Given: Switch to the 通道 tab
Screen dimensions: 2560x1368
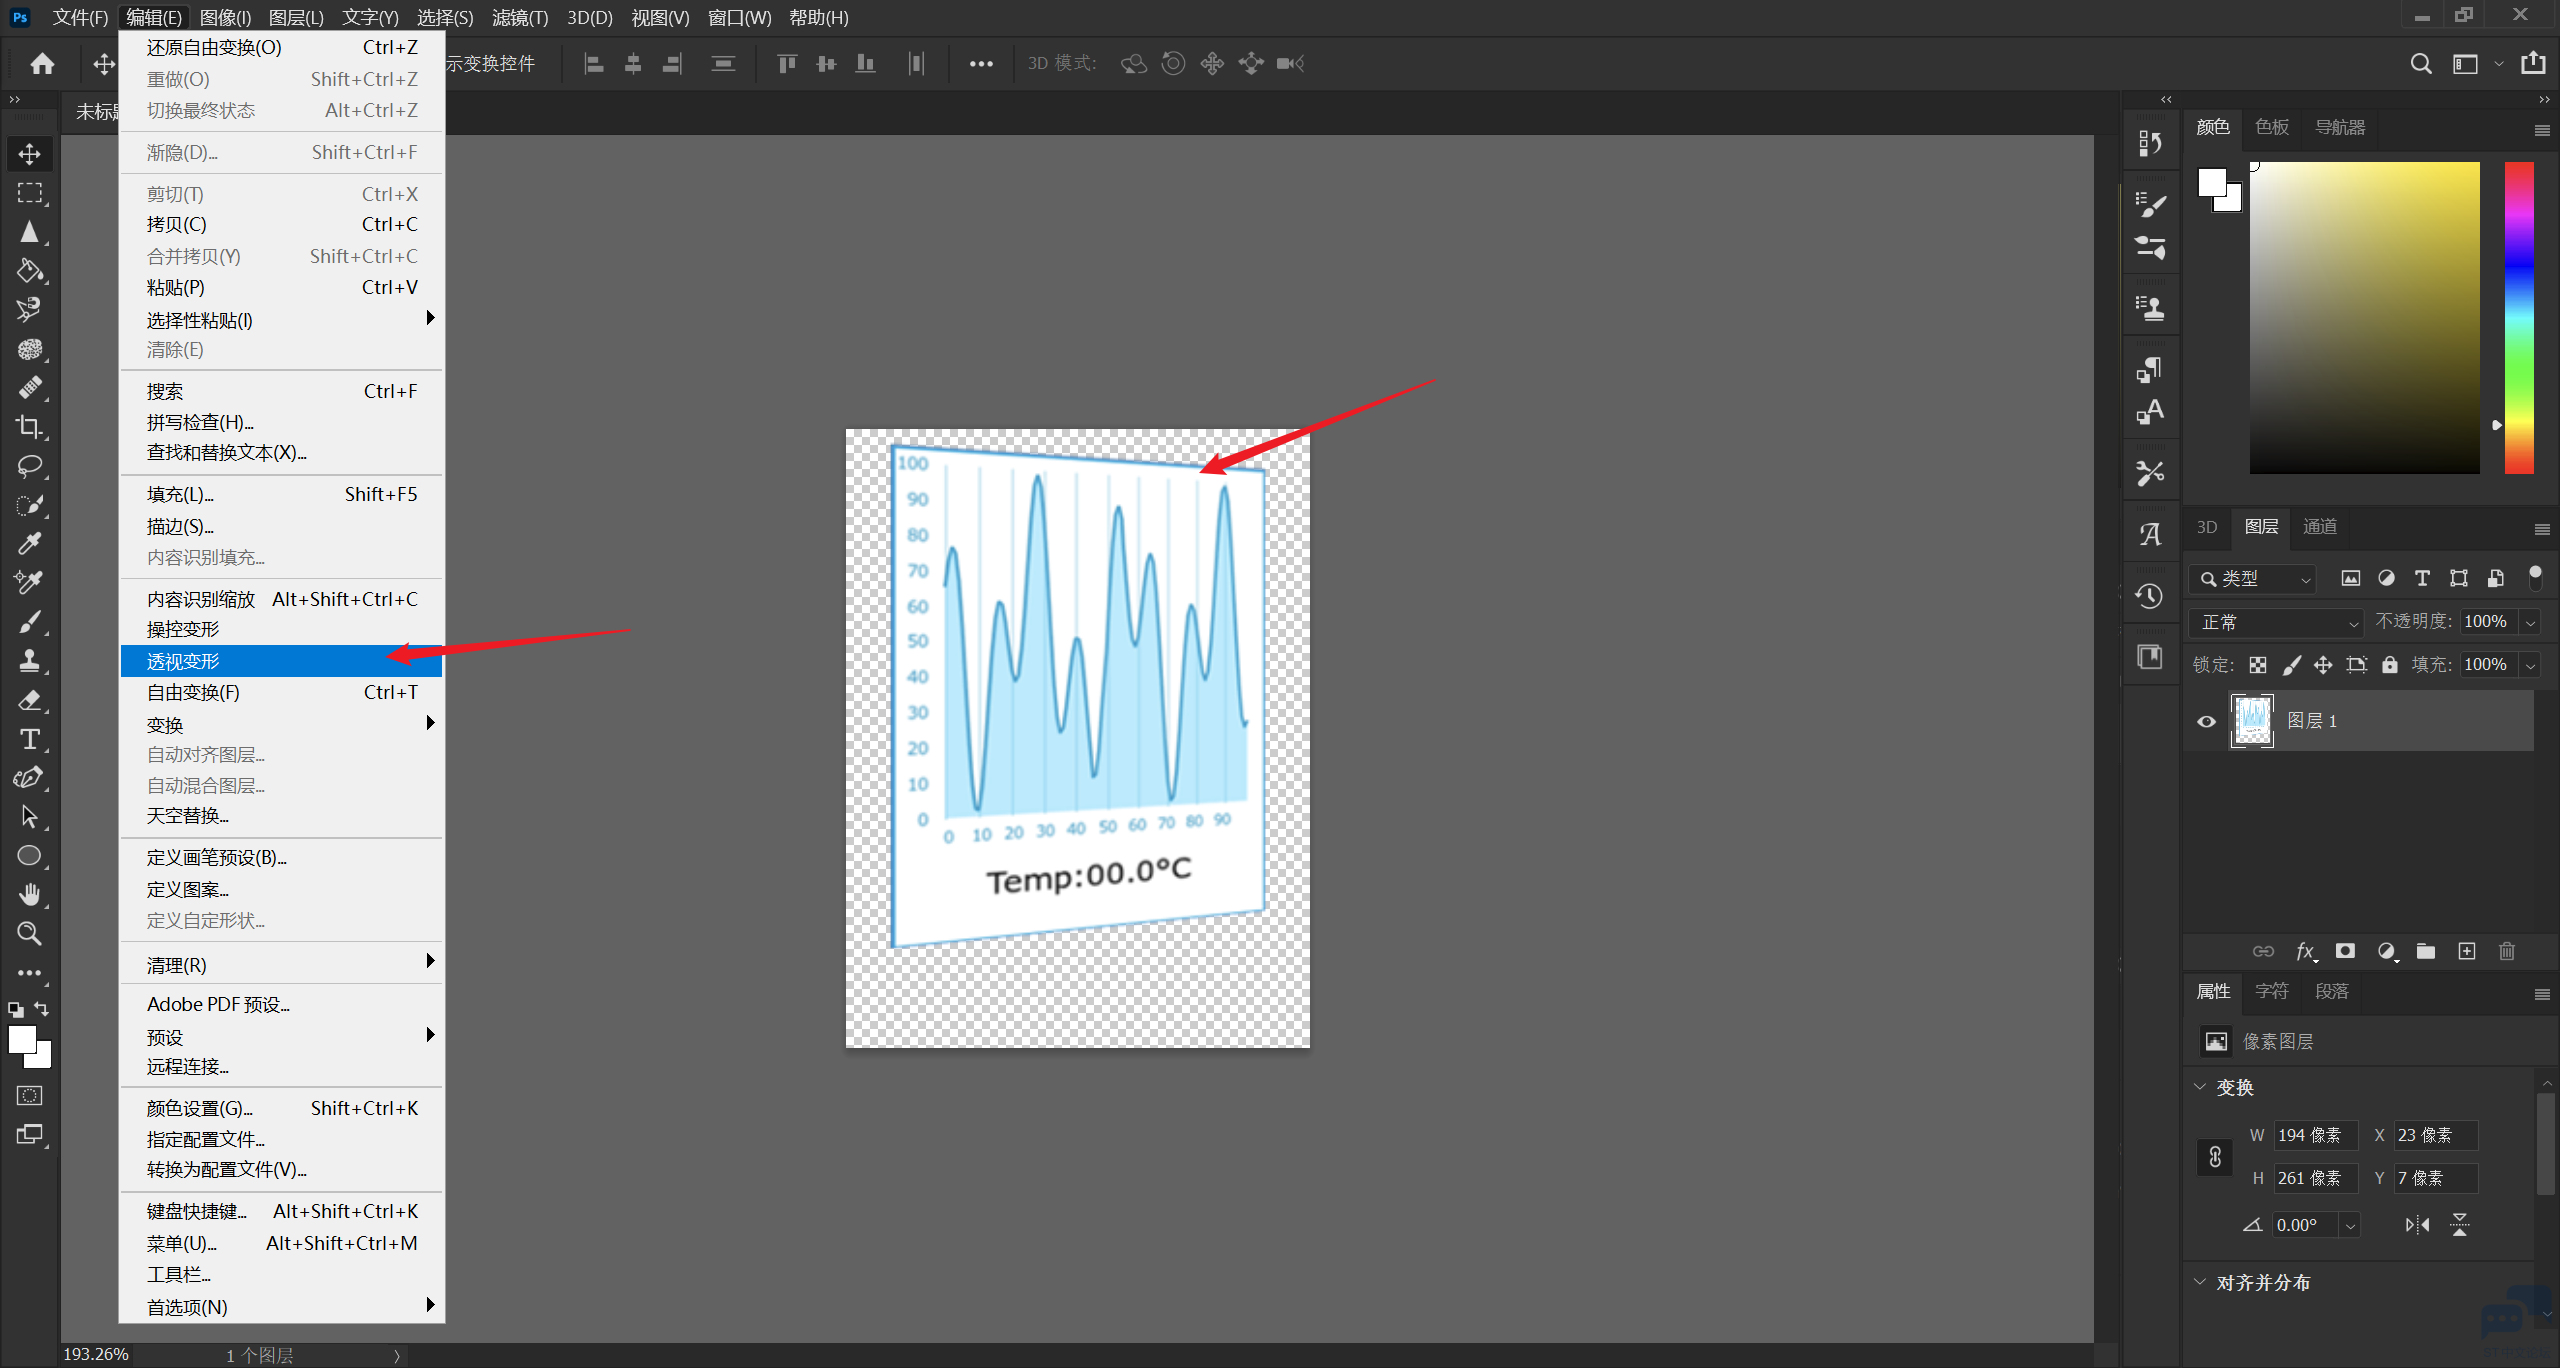Looking at the screenshot, I should tap(2319, 527).
